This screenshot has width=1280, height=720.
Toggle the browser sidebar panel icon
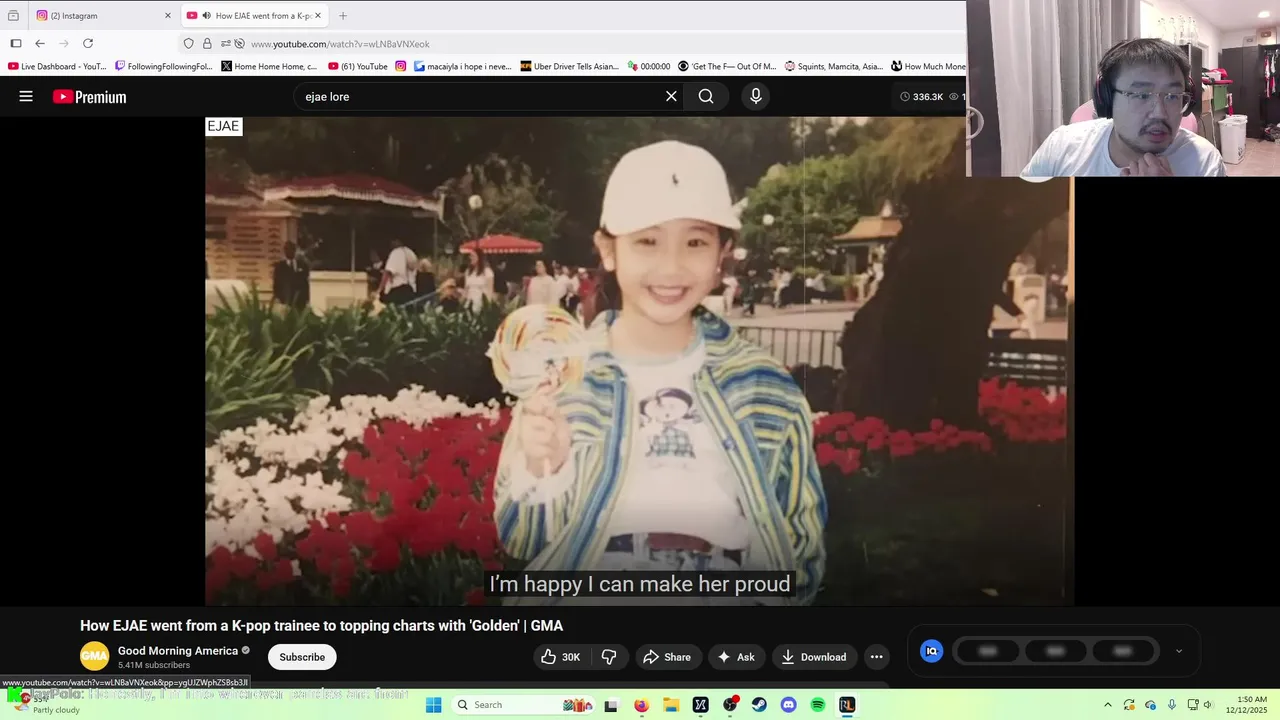[16, 43]
